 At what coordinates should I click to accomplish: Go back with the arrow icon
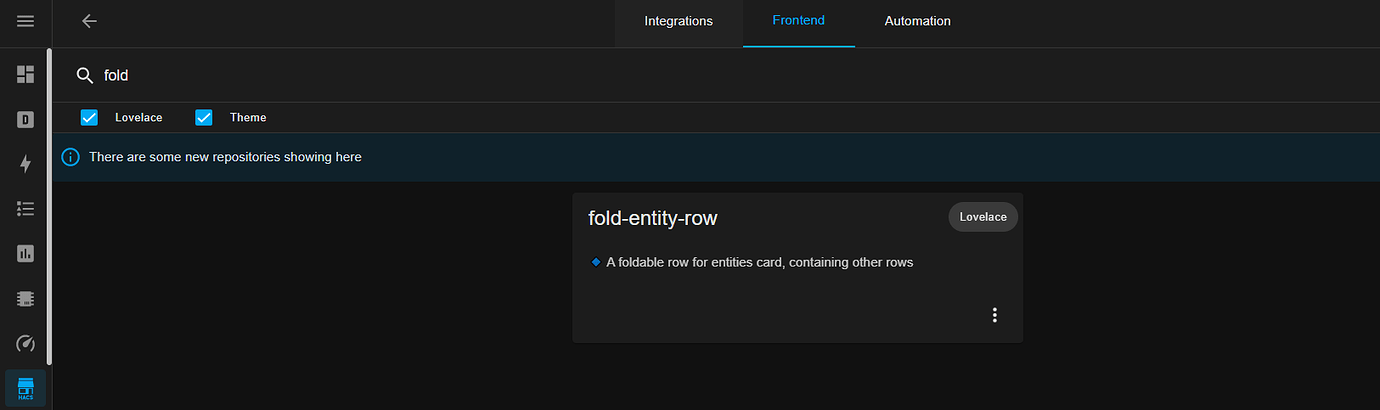pyautogui.click(x=90, y=21)
